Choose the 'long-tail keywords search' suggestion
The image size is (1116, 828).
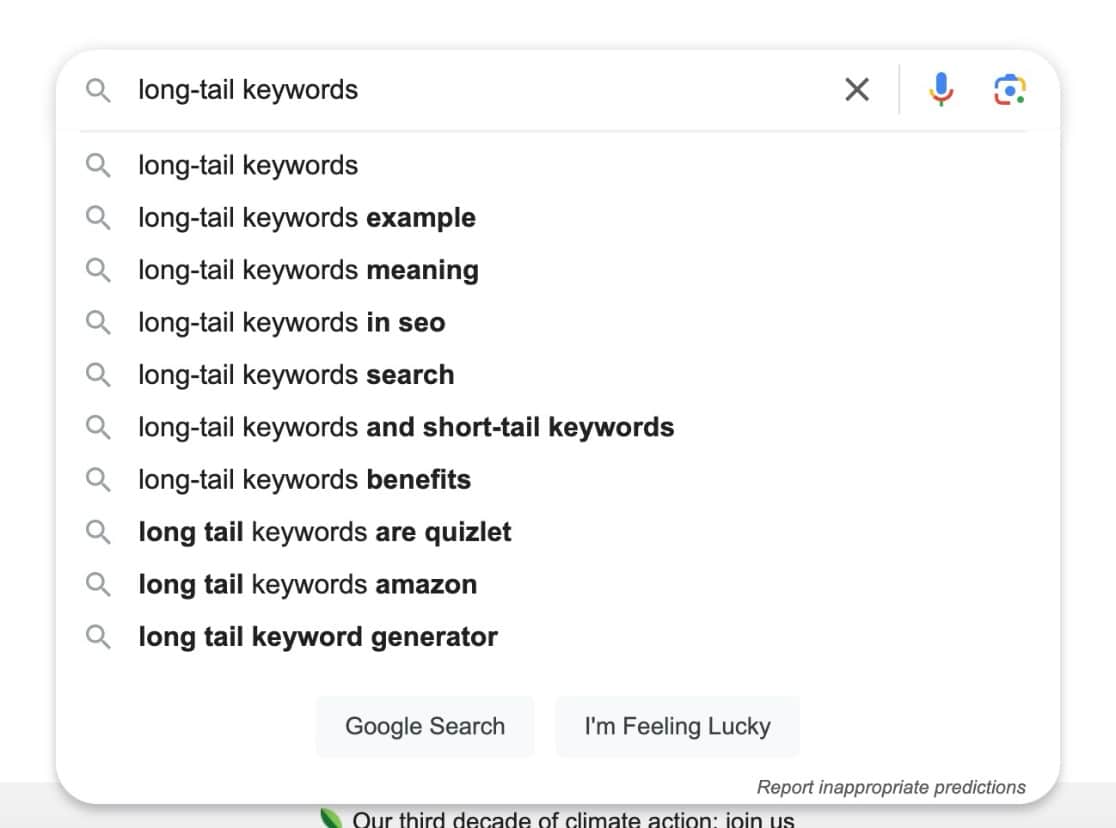[296, 374]
